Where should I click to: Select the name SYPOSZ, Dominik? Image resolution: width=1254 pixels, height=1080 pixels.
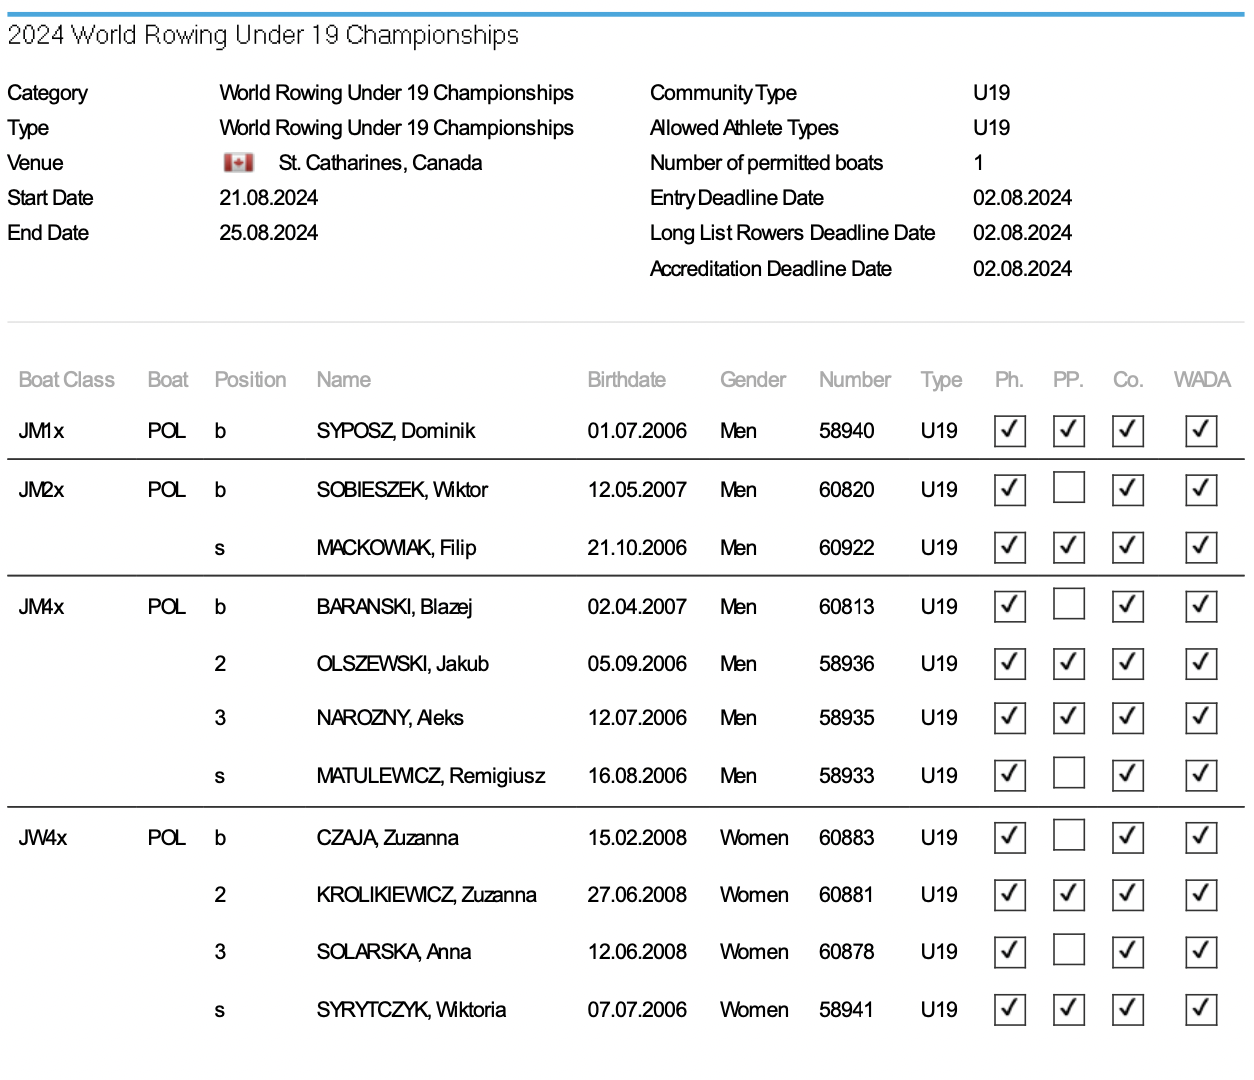pyautogui.click(x=396, y=431)
